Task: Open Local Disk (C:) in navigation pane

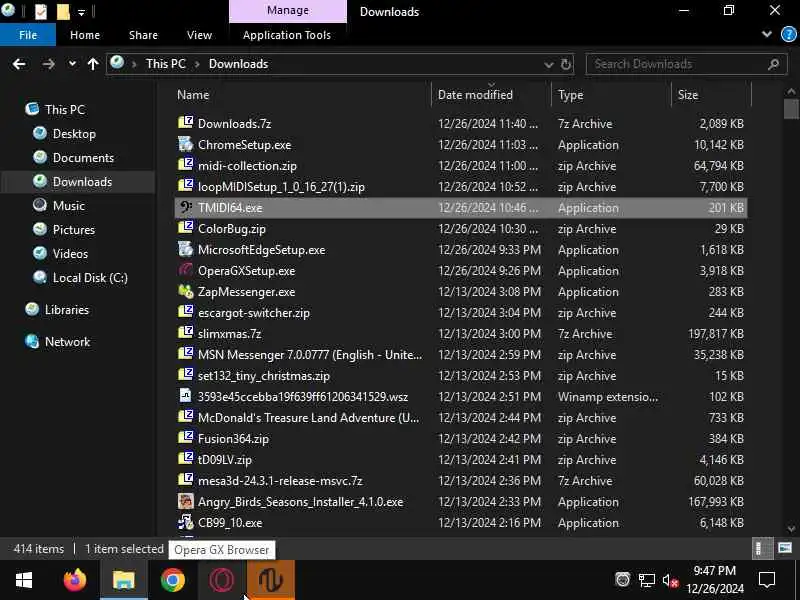Action: point(90,278)
